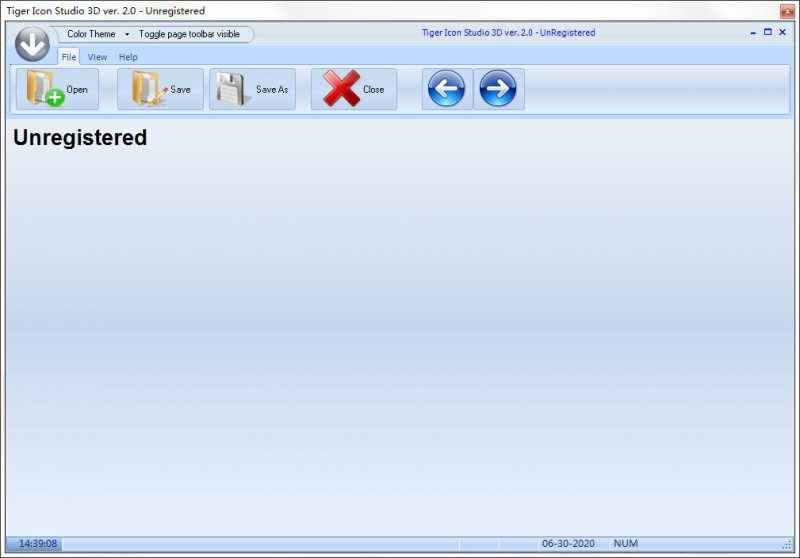Open the Help ribbon tab
The height and width of the screenshot is (558, 800).
click(128, 57)
